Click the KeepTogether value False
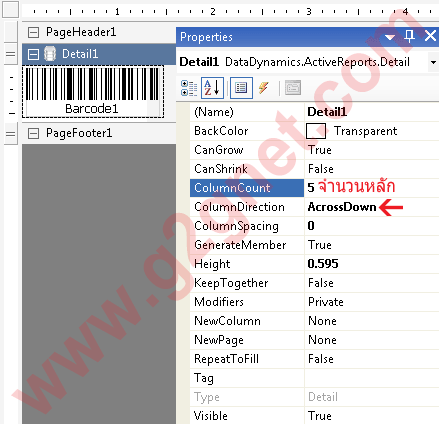Screen dimensions: 439x424 click(321, 283)
